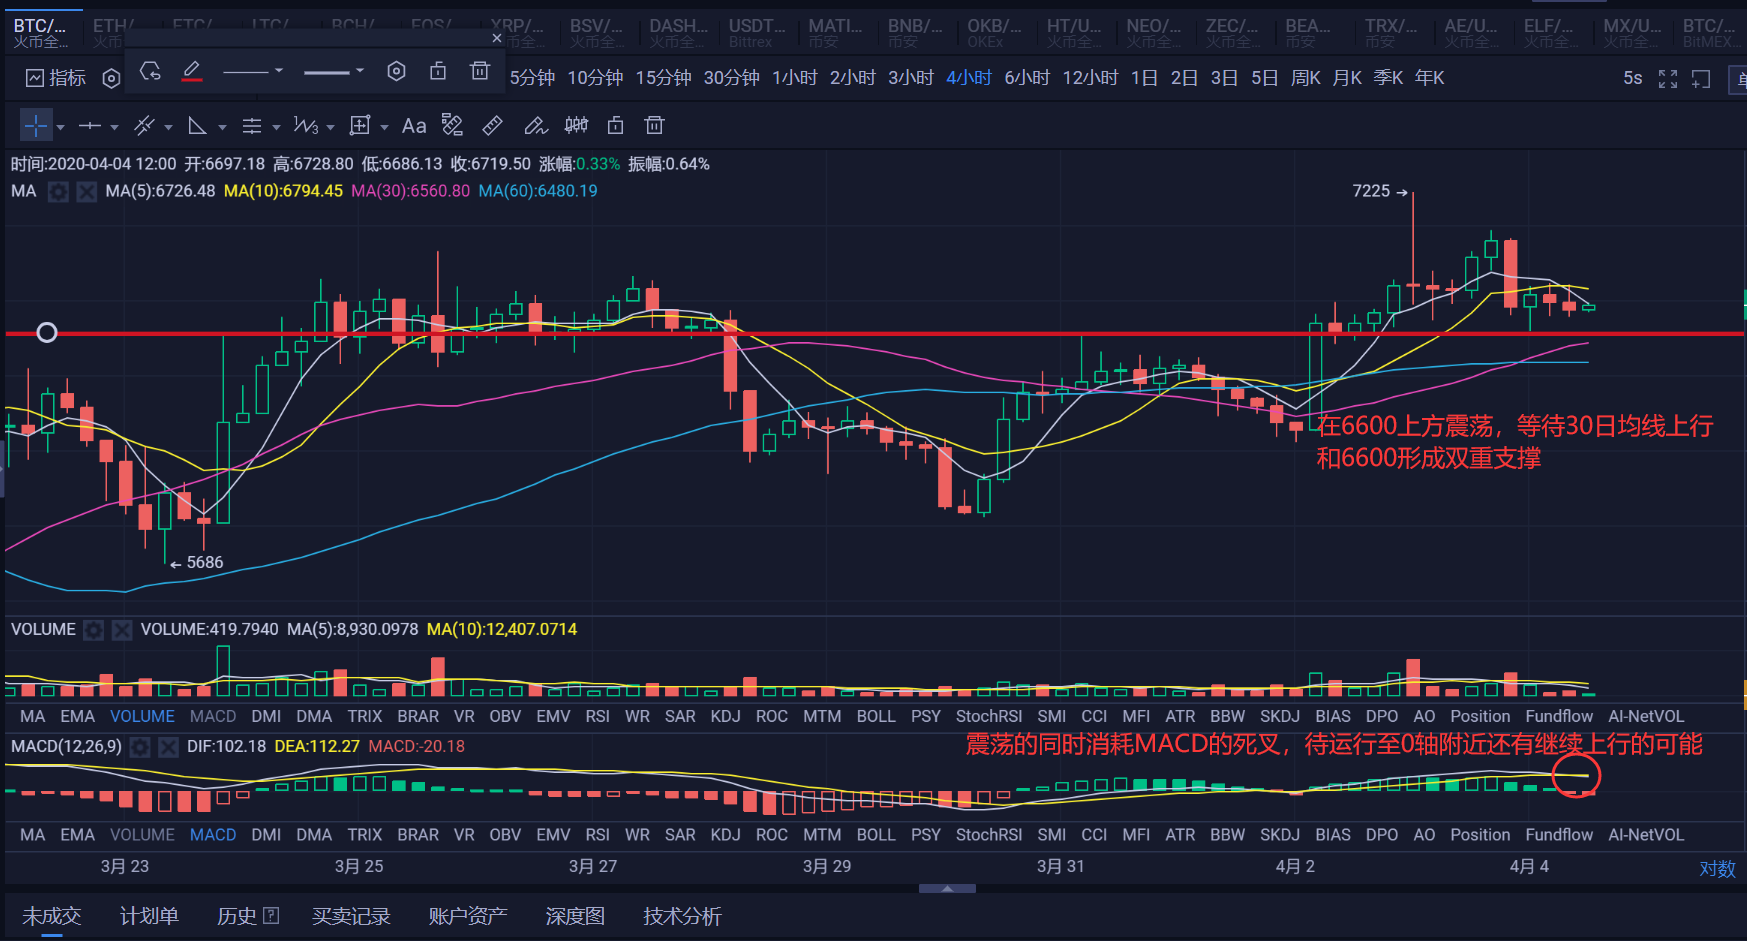
Task: Select the Aa text annotation tool
Action: click(x=414, y=126)
